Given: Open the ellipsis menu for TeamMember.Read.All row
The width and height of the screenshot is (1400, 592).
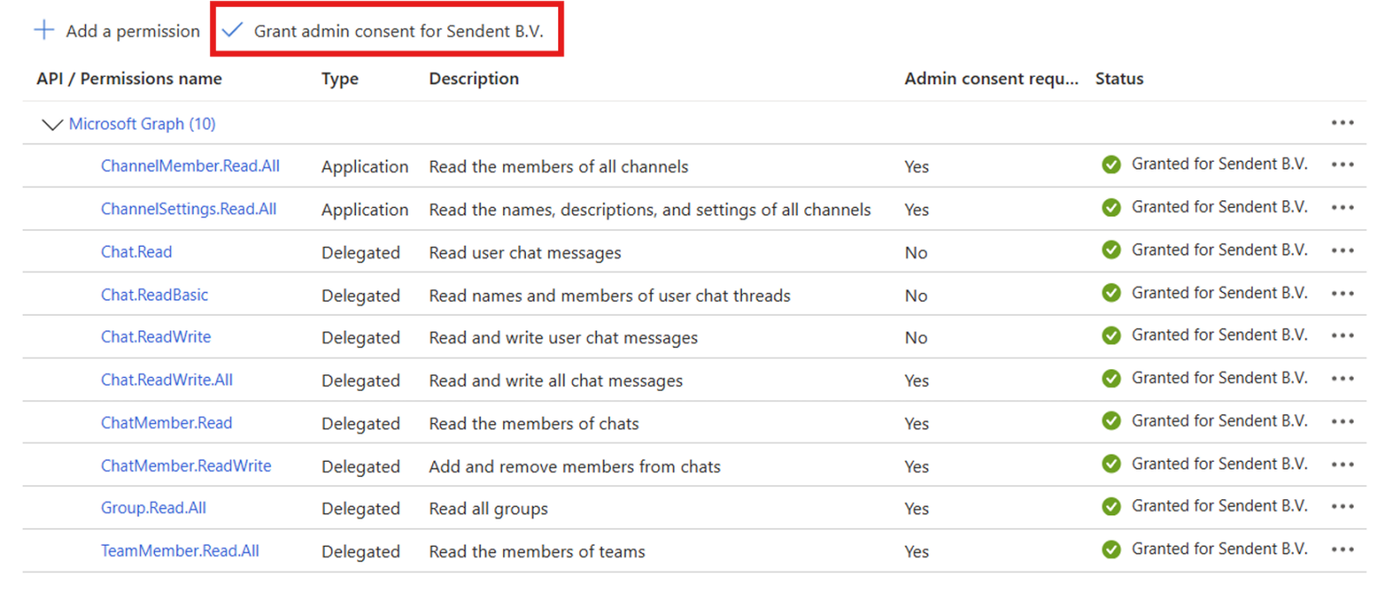Looking at the screenshot, I should click(1342, 550).
